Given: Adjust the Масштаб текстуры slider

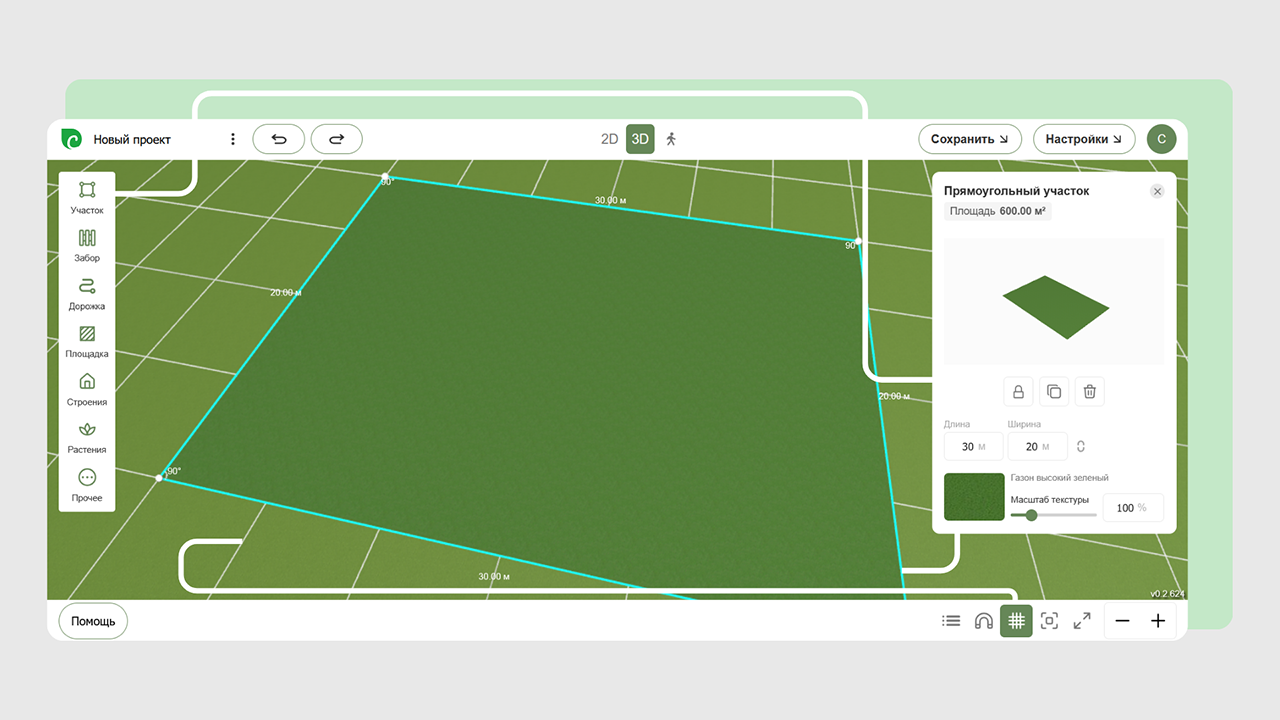Looking at the screenshot, I should coord(1031,515).
